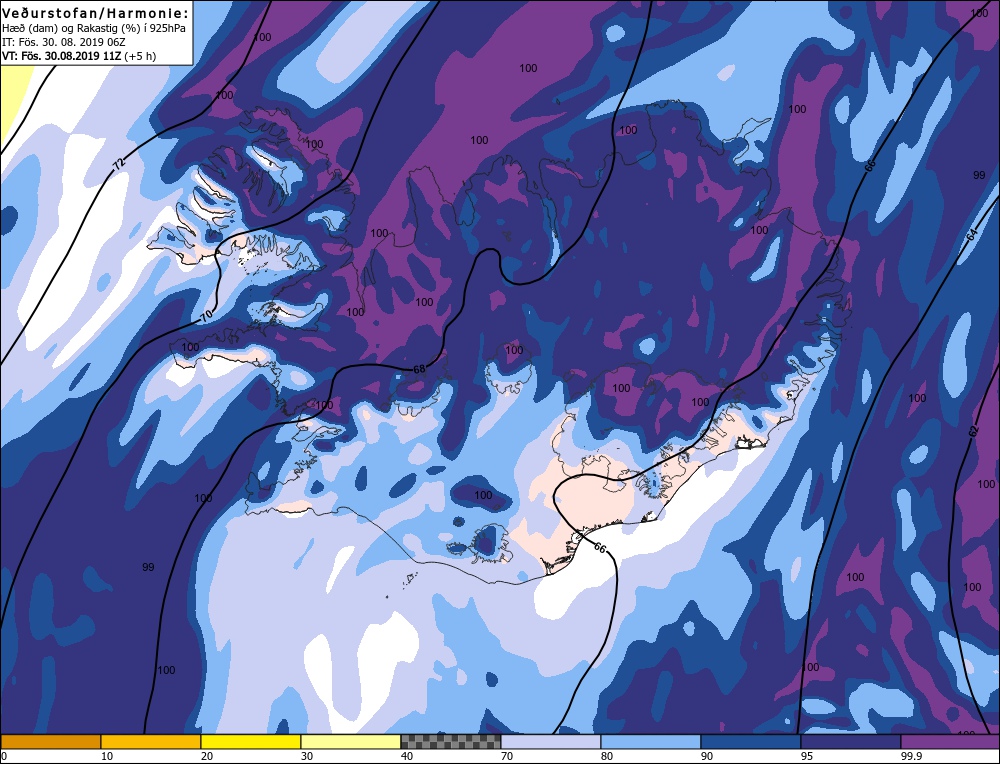Click the "70" contour label

coord(206,315)
